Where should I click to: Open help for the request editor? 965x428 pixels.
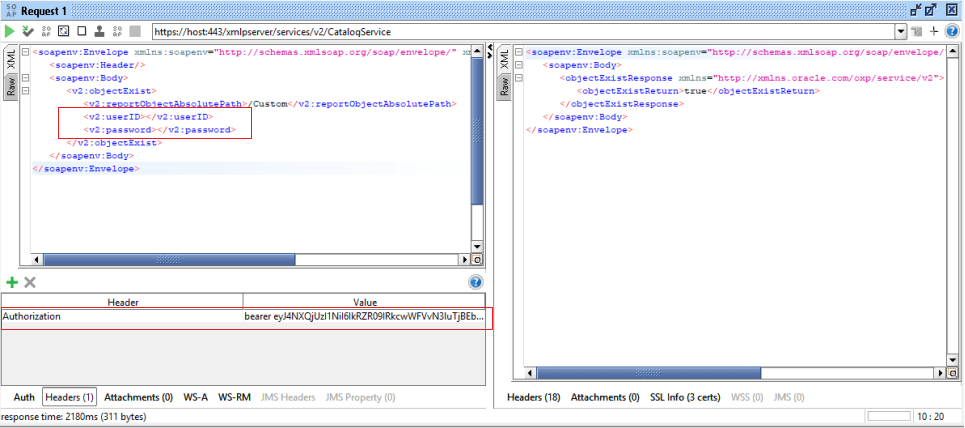951,31
